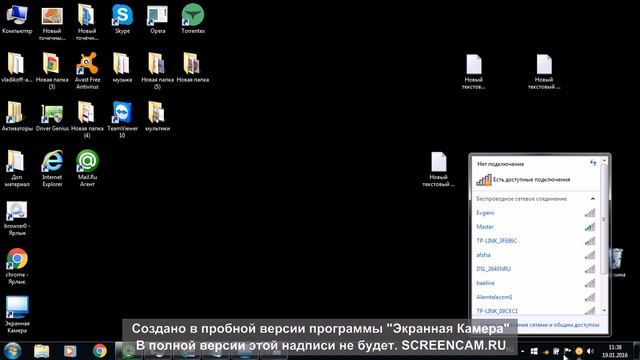Select the Avast Free Antivirus shortcut
The height and width of the screenshot is (360, 640).
pos(87,71)
